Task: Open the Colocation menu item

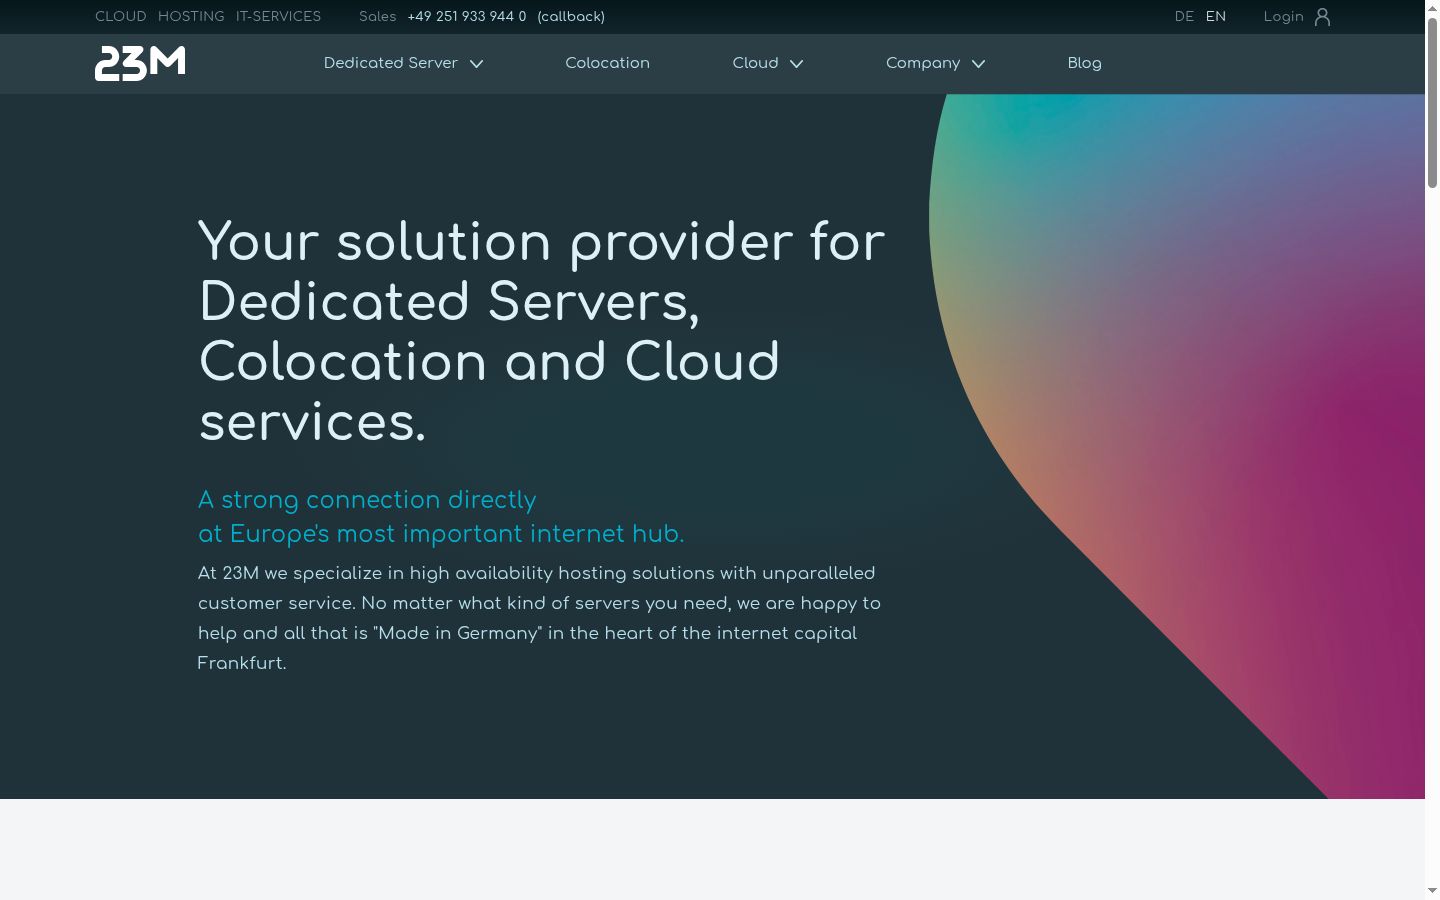Action: pyautogui.click(x=607, y=63)
